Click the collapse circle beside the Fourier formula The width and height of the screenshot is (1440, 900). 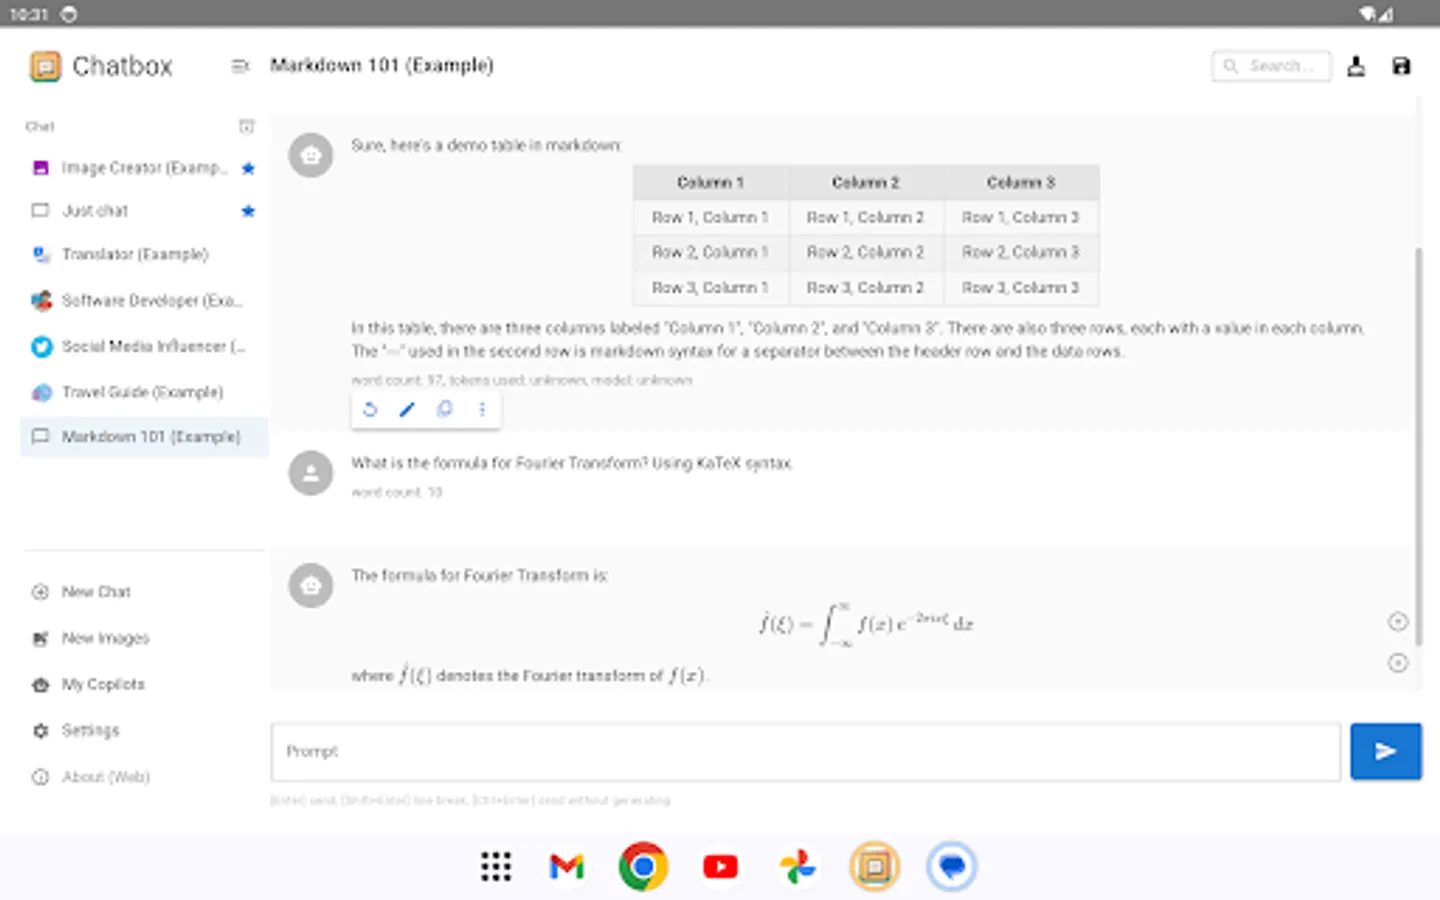pyautogui.click(x=1398, y=621)
